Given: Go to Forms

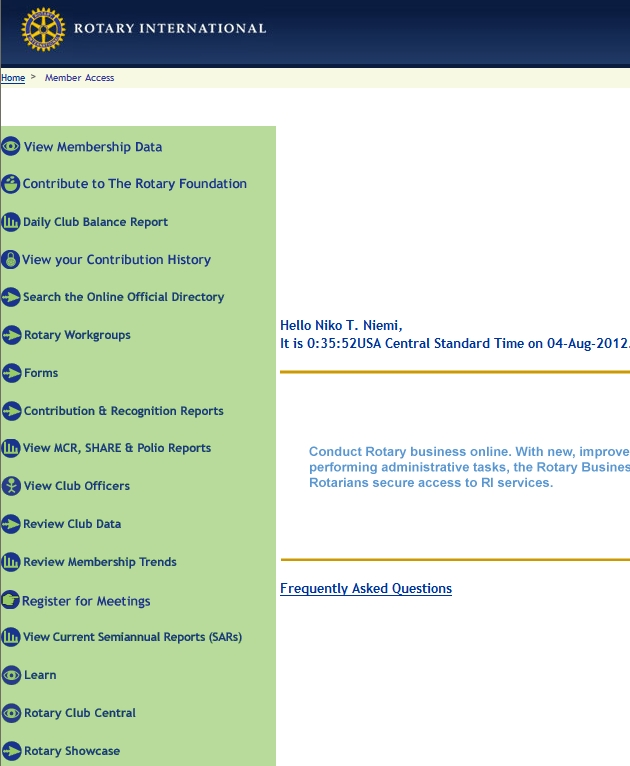Looking at the screenshot, I should [41, 373].
